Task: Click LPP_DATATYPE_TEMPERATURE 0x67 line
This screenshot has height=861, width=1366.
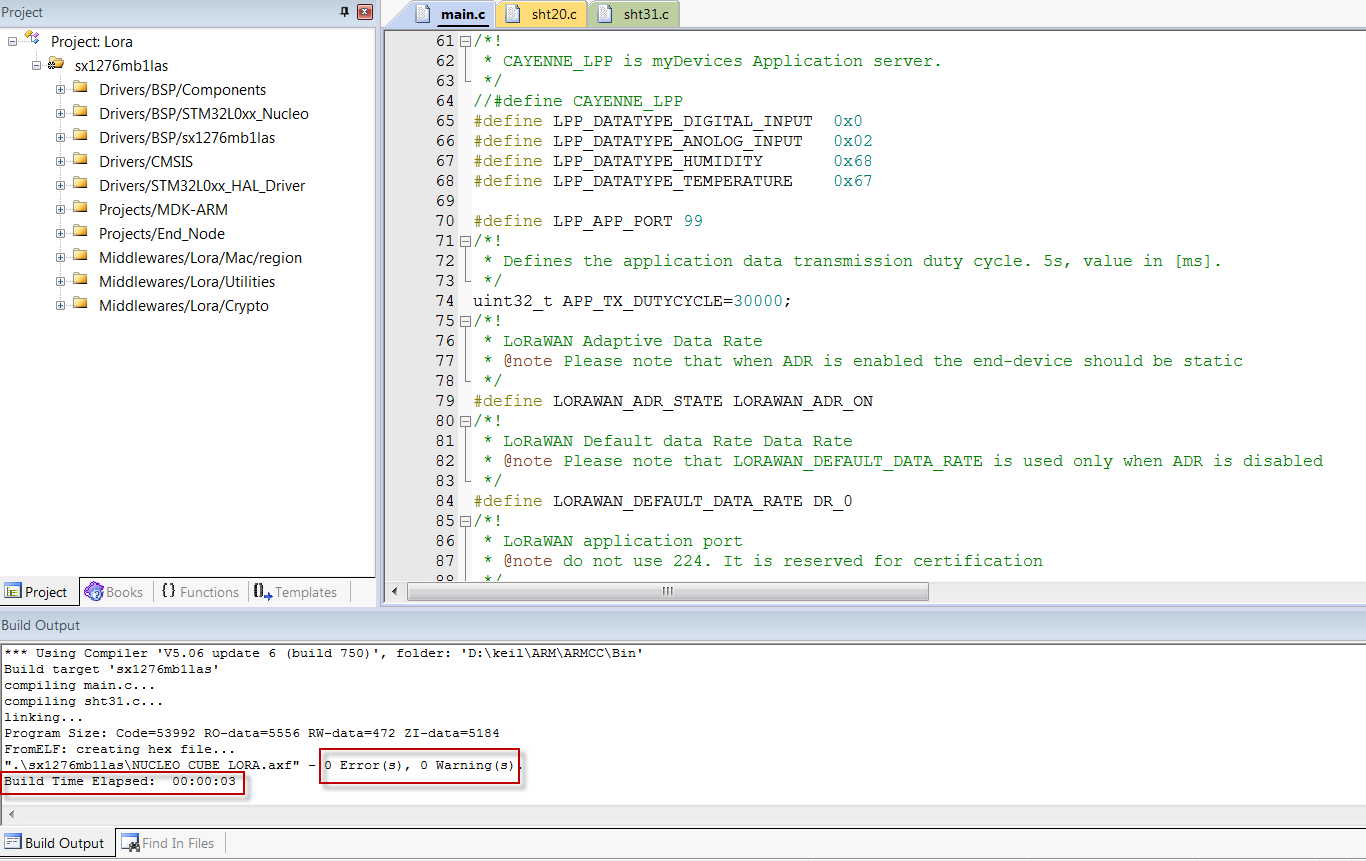Action: click(673, 181)
